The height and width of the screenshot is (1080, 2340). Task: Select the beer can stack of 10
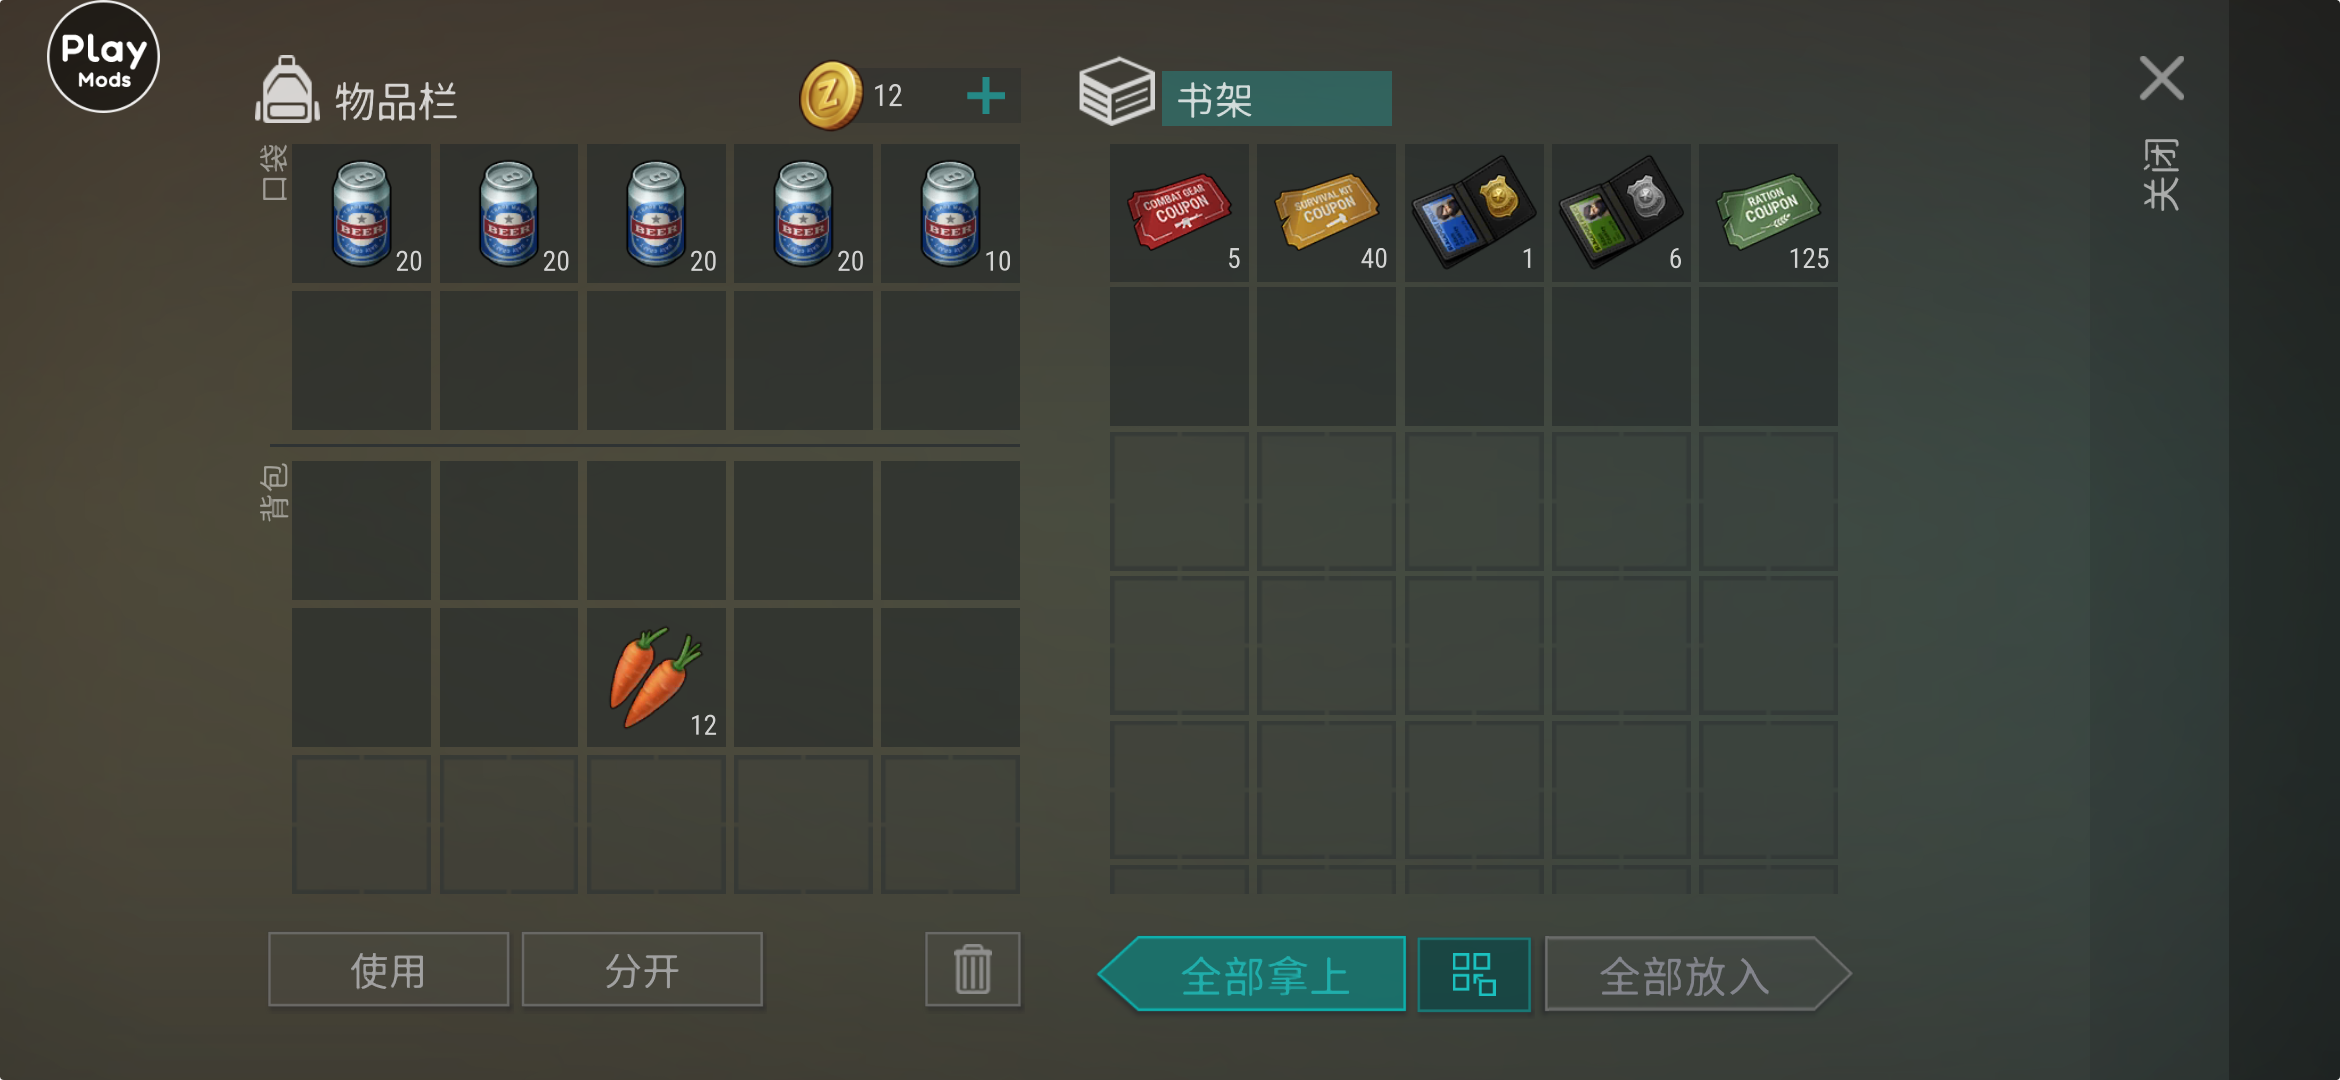click(x=950, y=213)
